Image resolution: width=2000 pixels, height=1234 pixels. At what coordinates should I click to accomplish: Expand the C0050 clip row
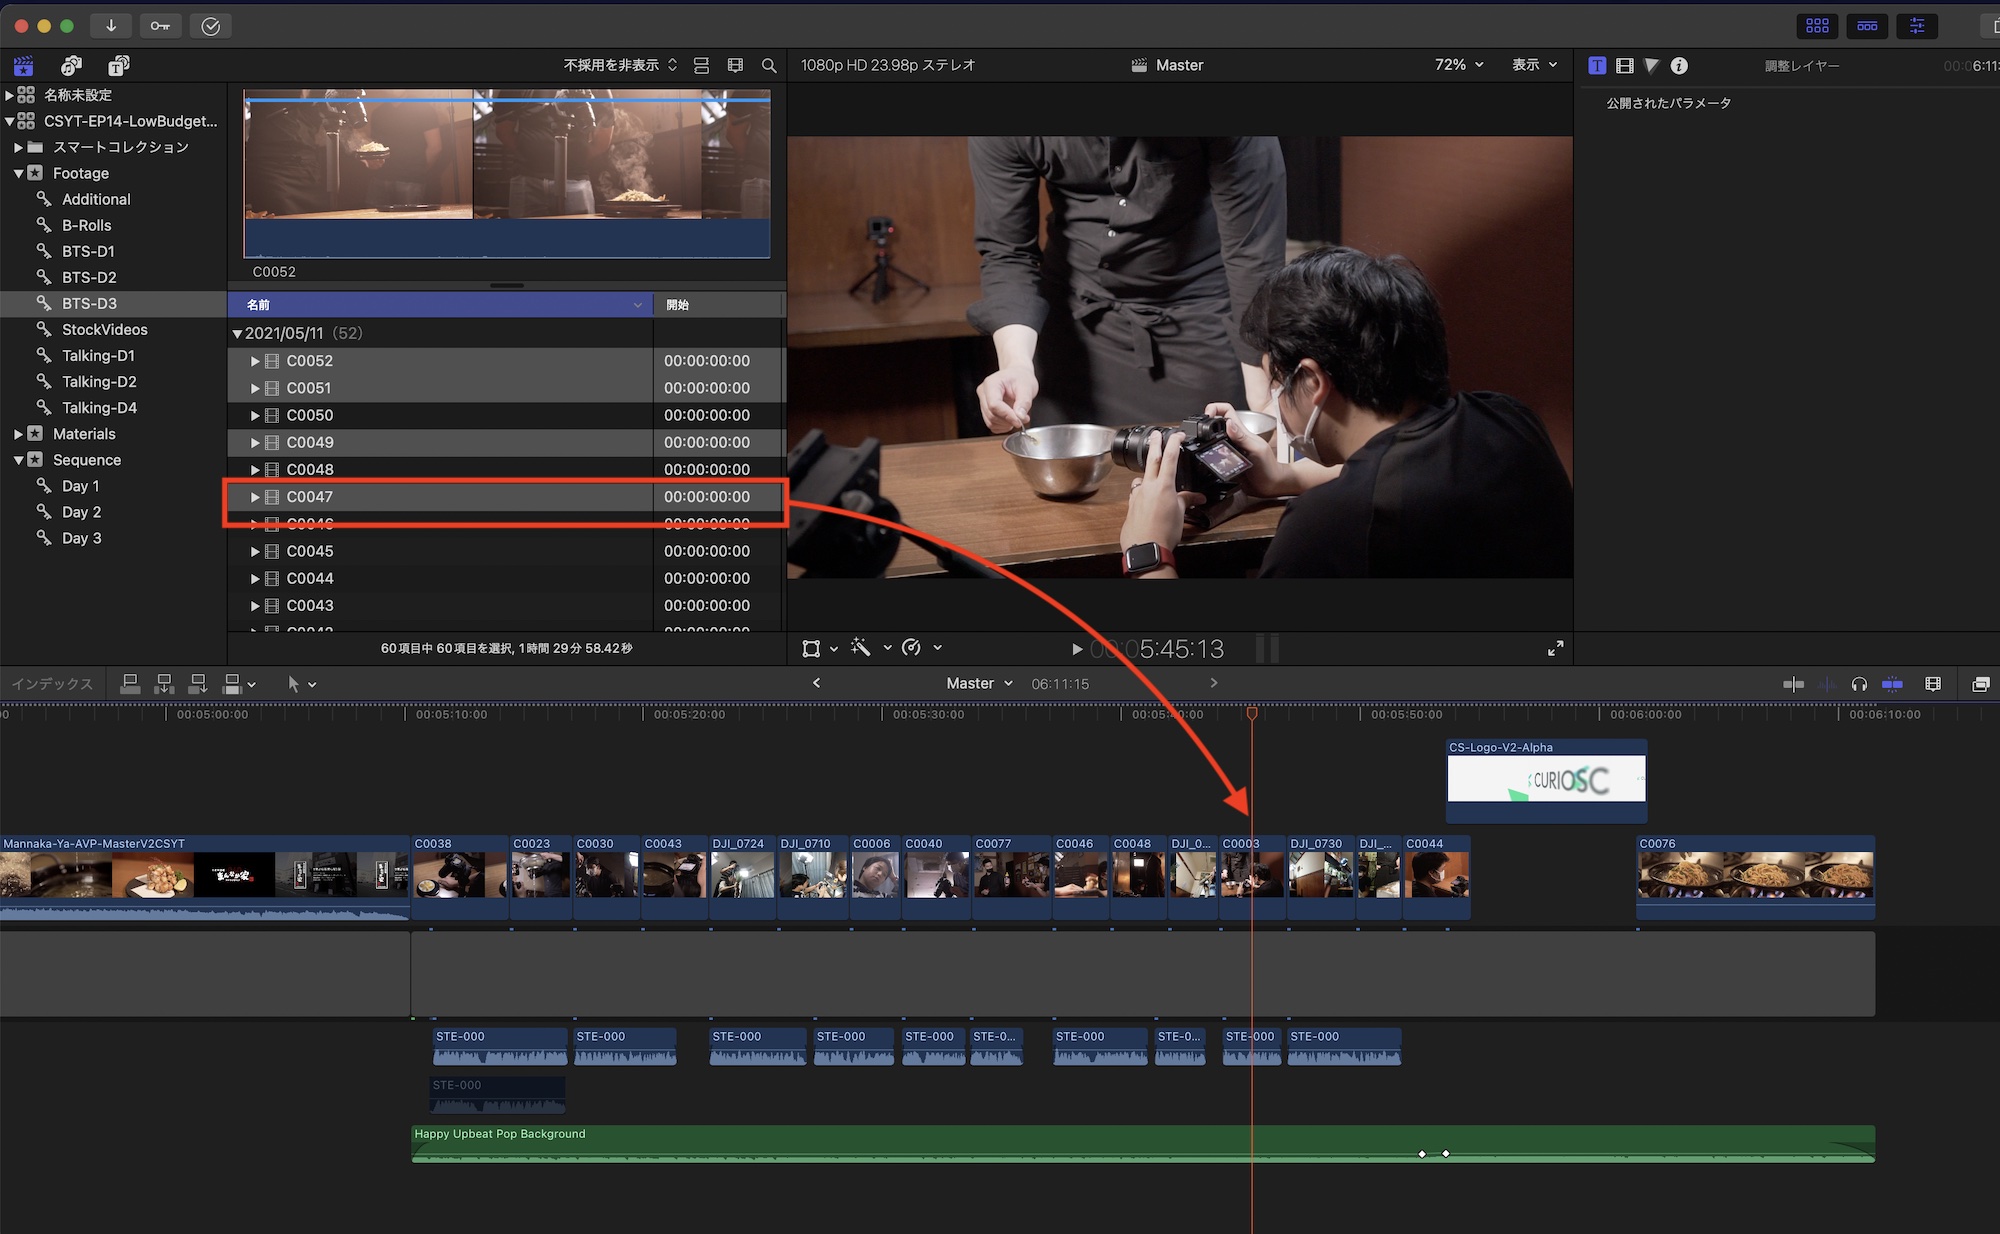click(255, 415)
